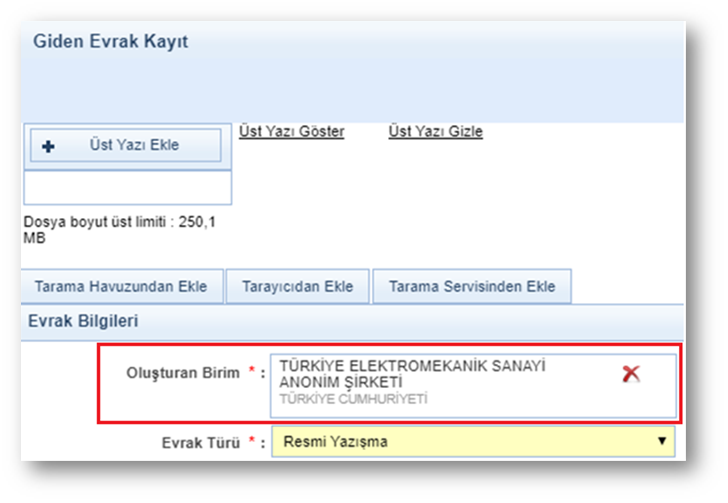Select the Tarama Havuzundan Ekle tab
Viewport: 728px width, 503px height.
click(121, 287)
